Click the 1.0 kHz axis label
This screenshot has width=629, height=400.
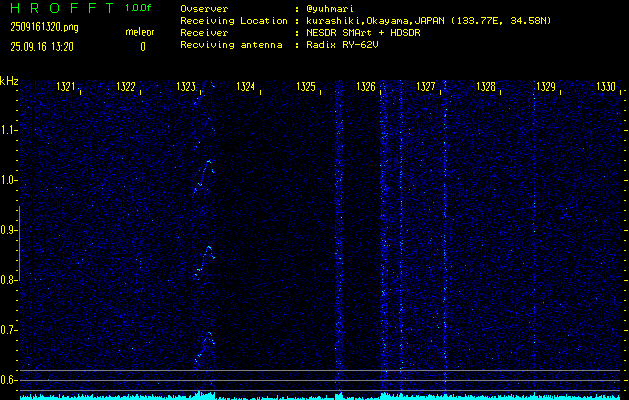[8, 180]
